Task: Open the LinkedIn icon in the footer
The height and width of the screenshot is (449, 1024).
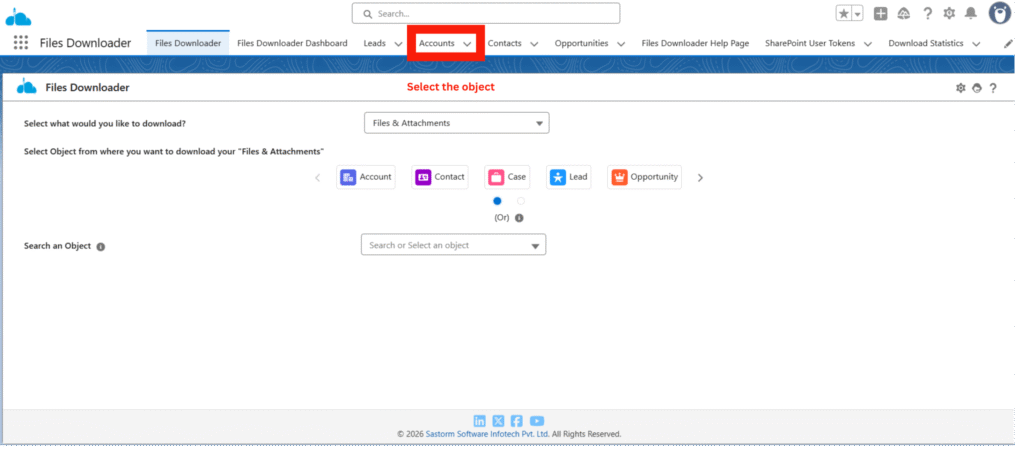Action: (x=479, y=421)
